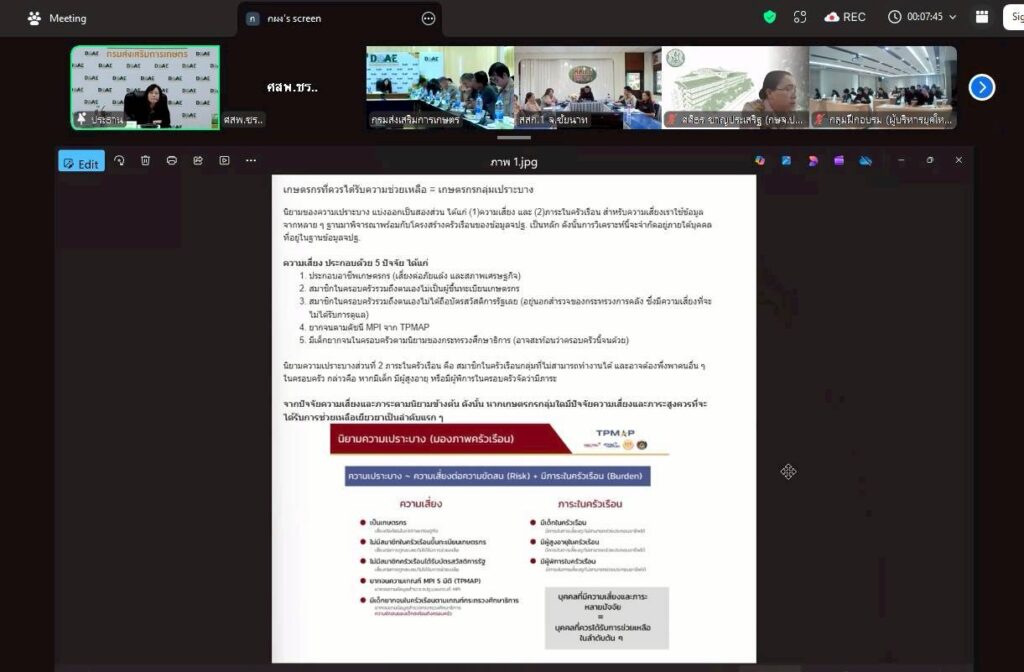Open the view layout grid button
Viewport: 1024px width, 672px height.
pyautogui.click(x=982, y=17)
